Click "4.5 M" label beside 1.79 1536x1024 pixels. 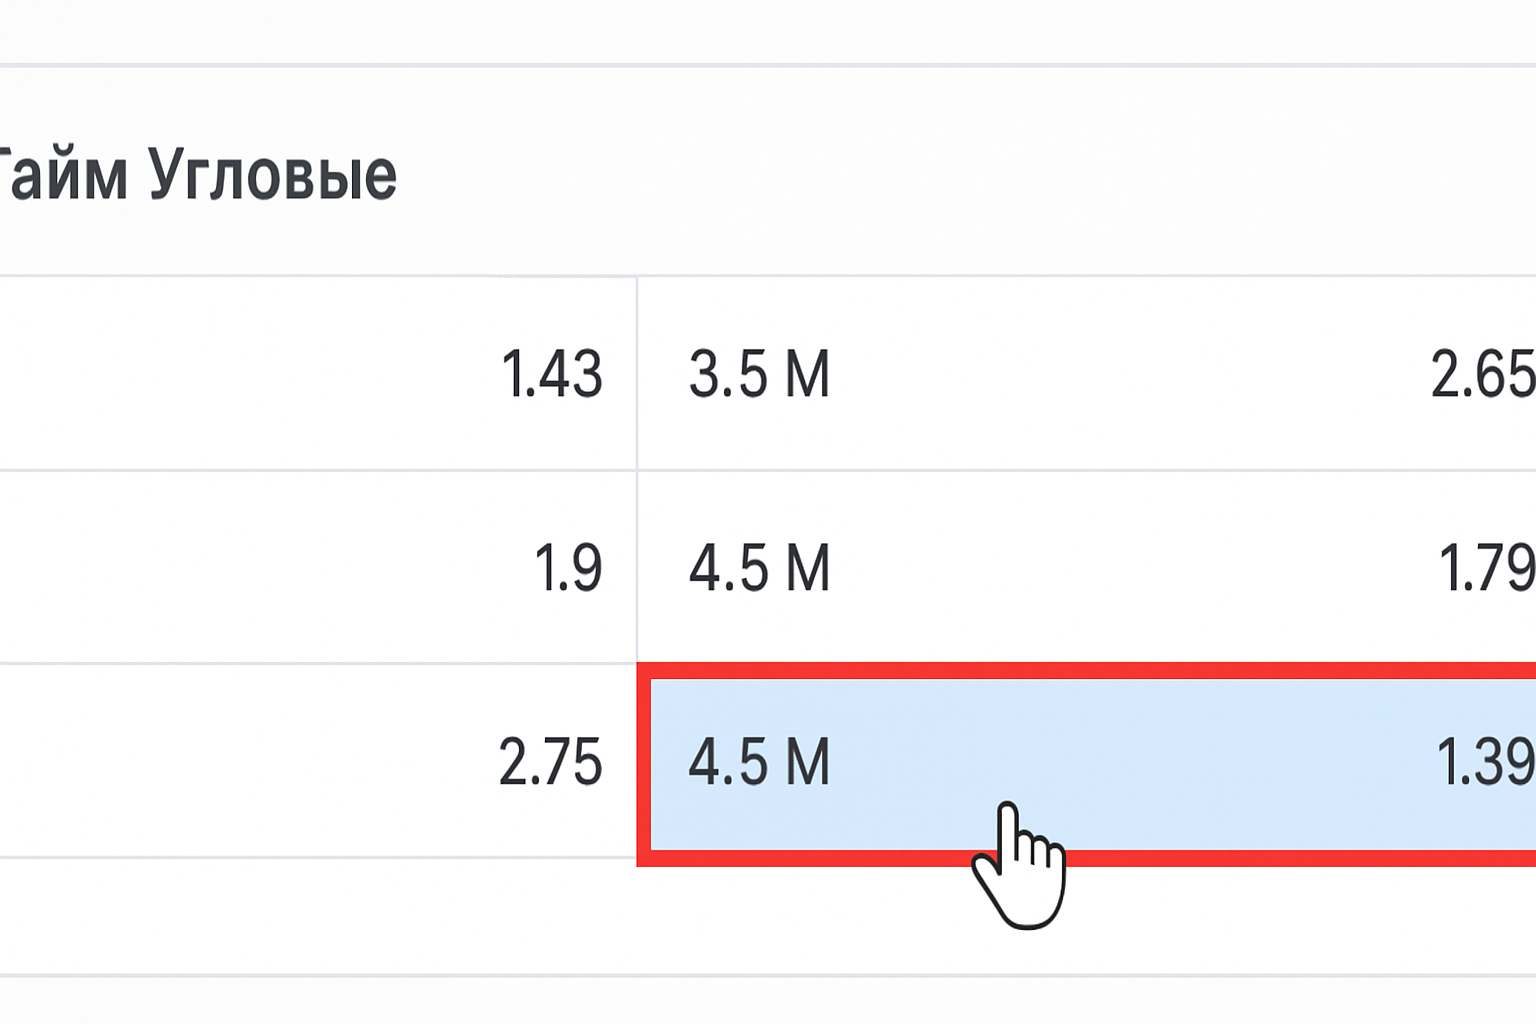point(759,568)
